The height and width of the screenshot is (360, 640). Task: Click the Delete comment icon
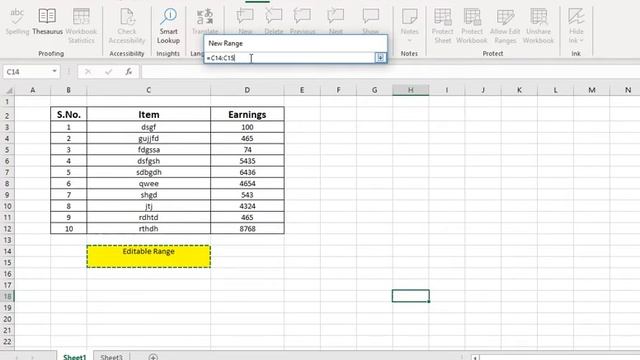click(x=273, y=17)
